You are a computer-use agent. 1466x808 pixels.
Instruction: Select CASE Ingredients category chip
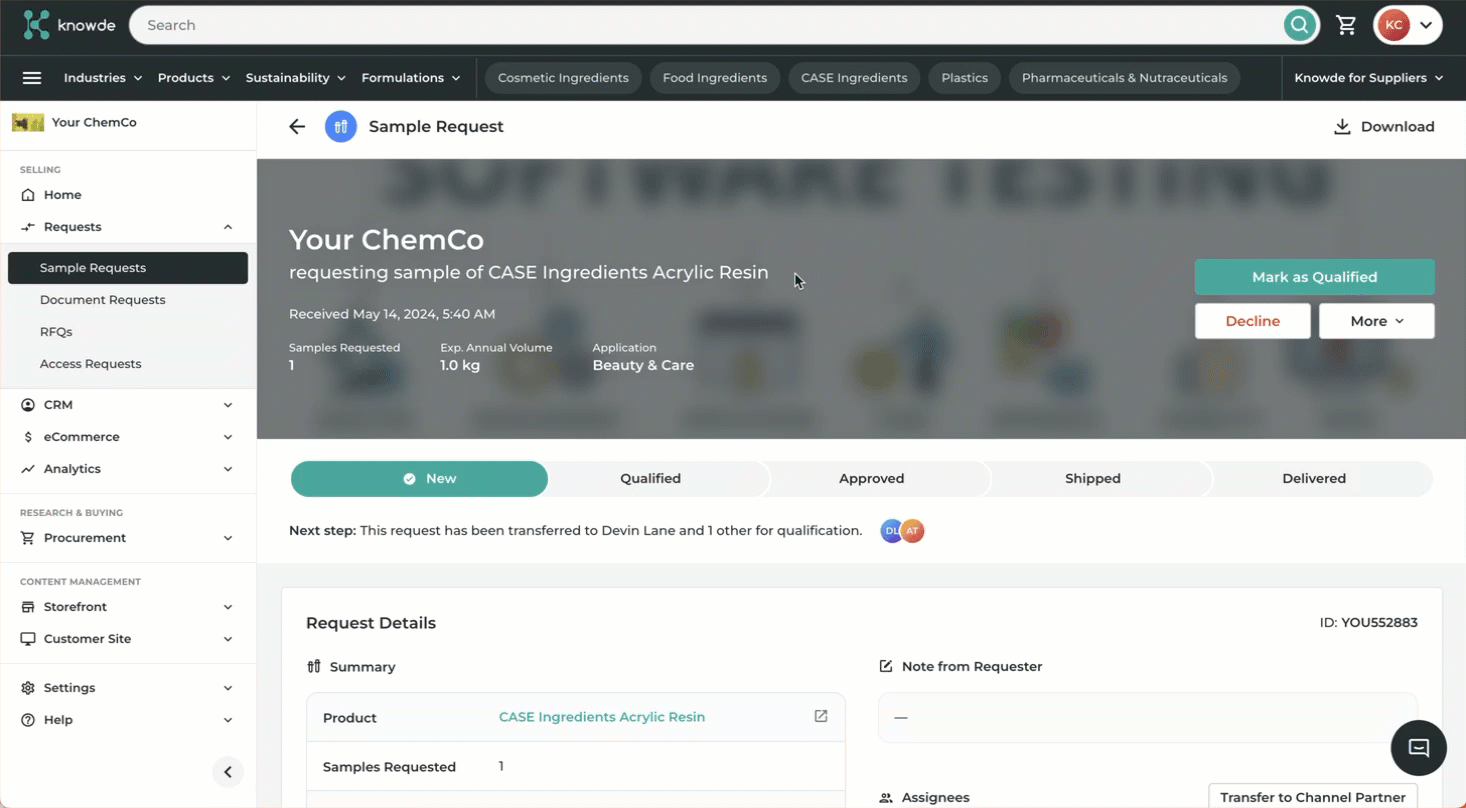854,78
